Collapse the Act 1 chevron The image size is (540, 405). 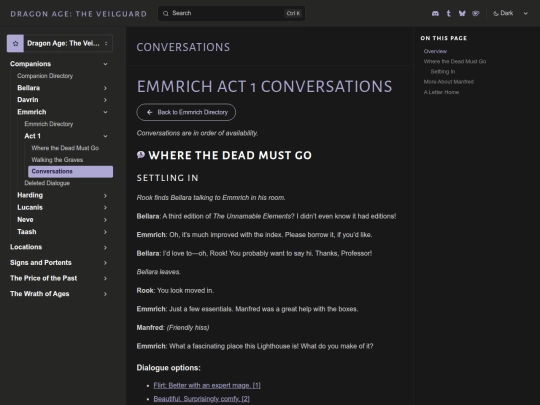pos(105,136)
